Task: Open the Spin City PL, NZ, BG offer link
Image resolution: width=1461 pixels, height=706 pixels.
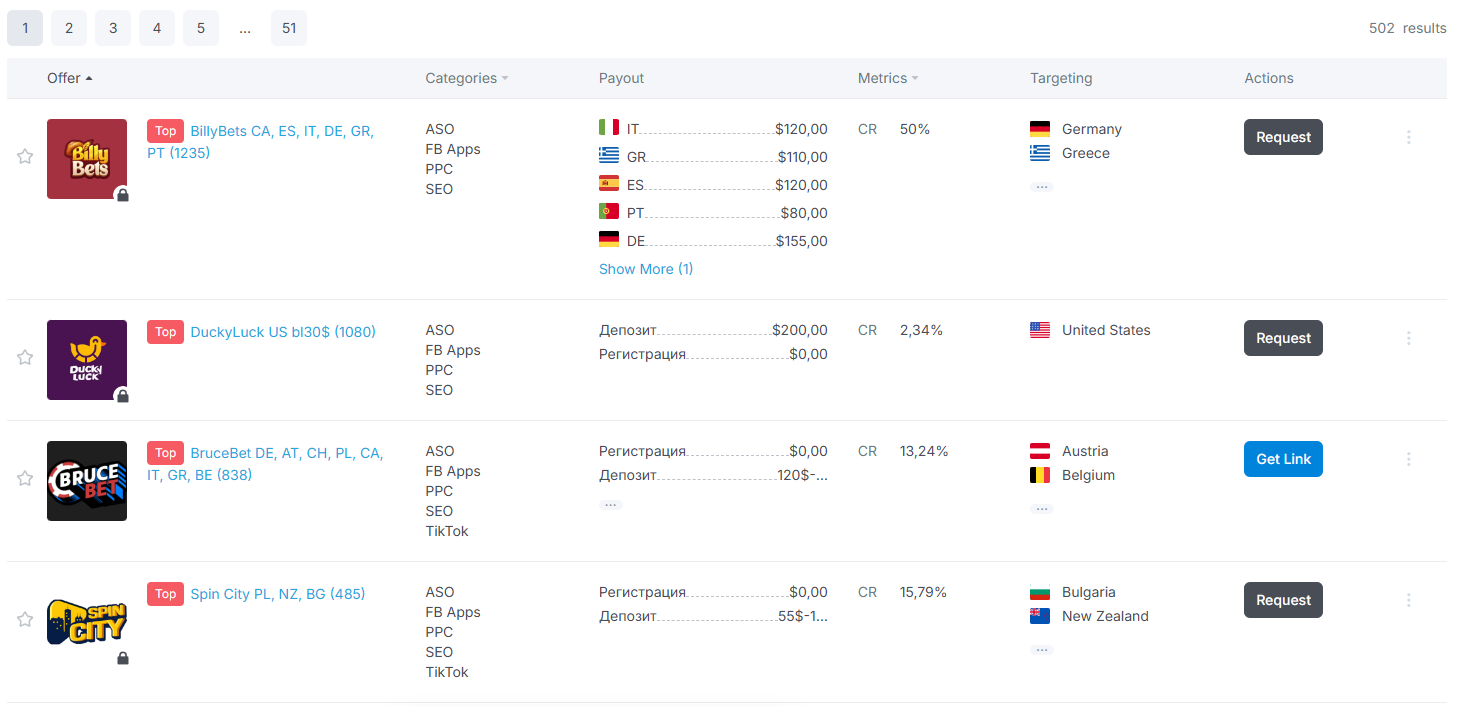Action: (277, 594)
